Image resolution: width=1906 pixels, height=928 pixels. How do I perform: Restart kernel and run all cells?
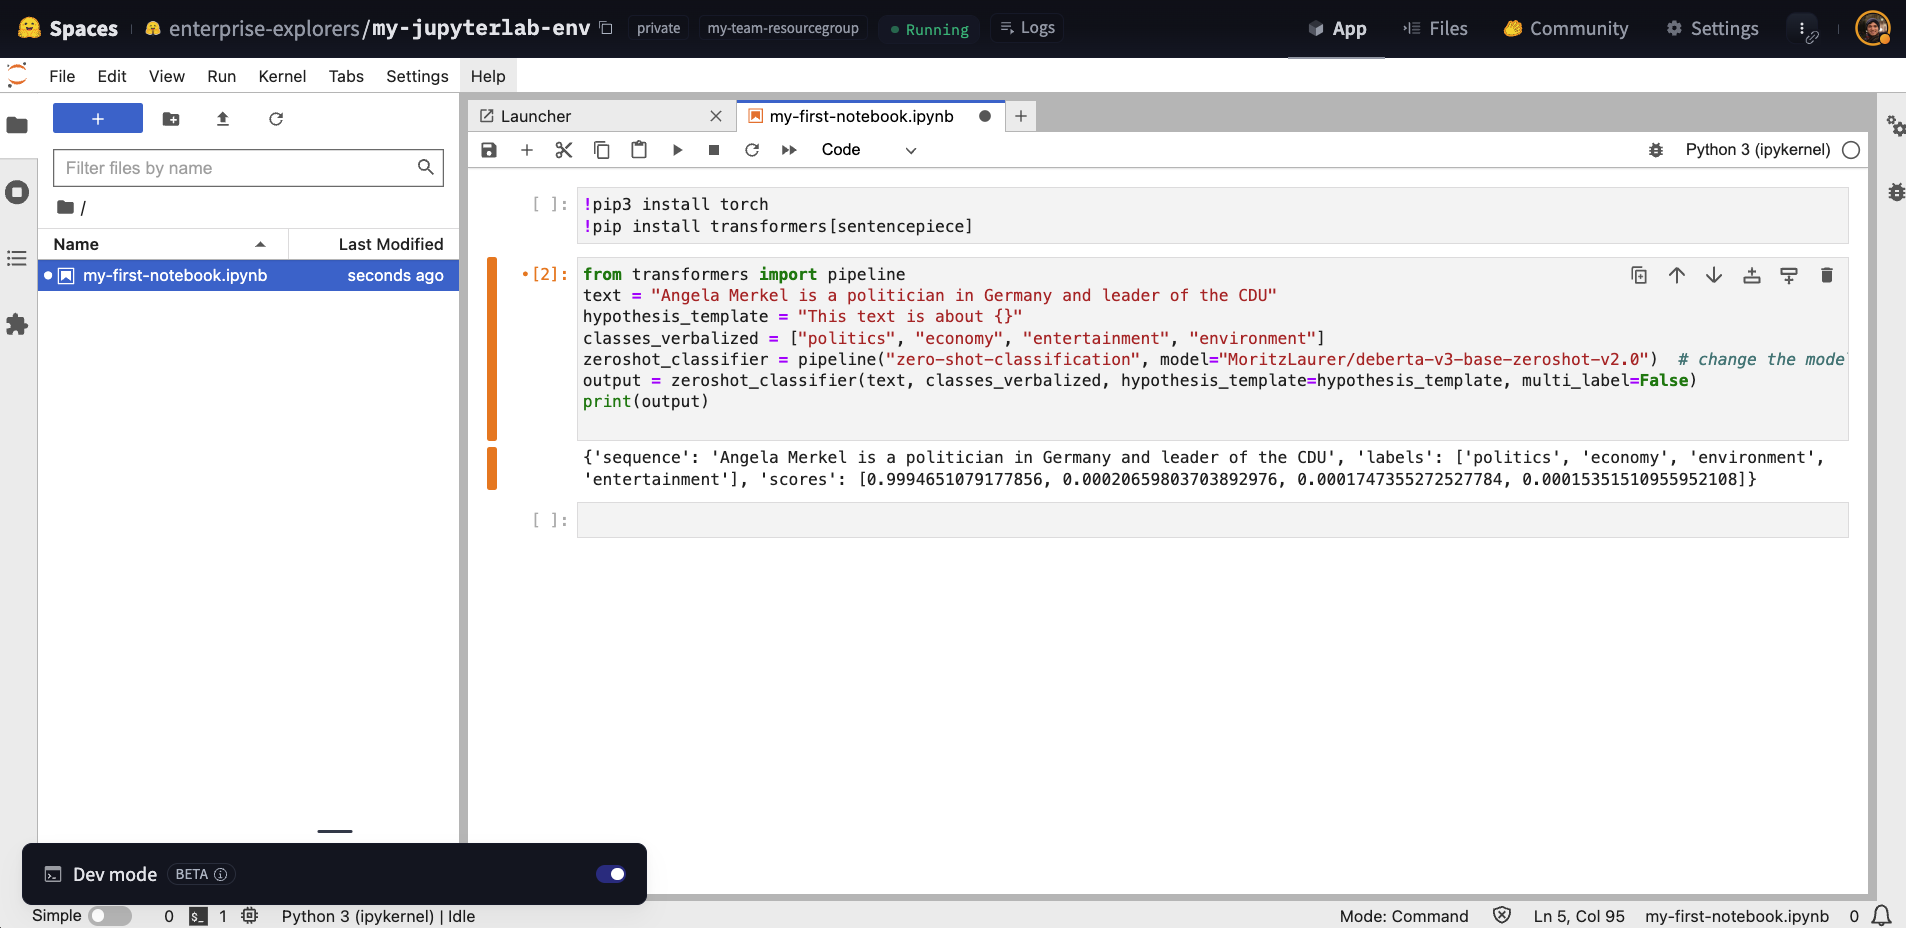789,150
